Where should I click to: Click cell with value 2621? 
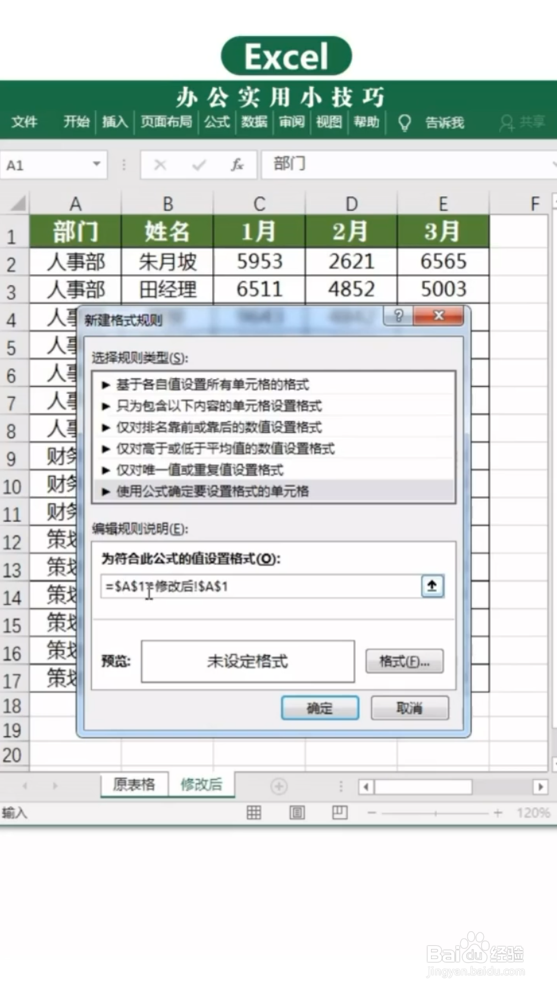(x=352, y=262)
